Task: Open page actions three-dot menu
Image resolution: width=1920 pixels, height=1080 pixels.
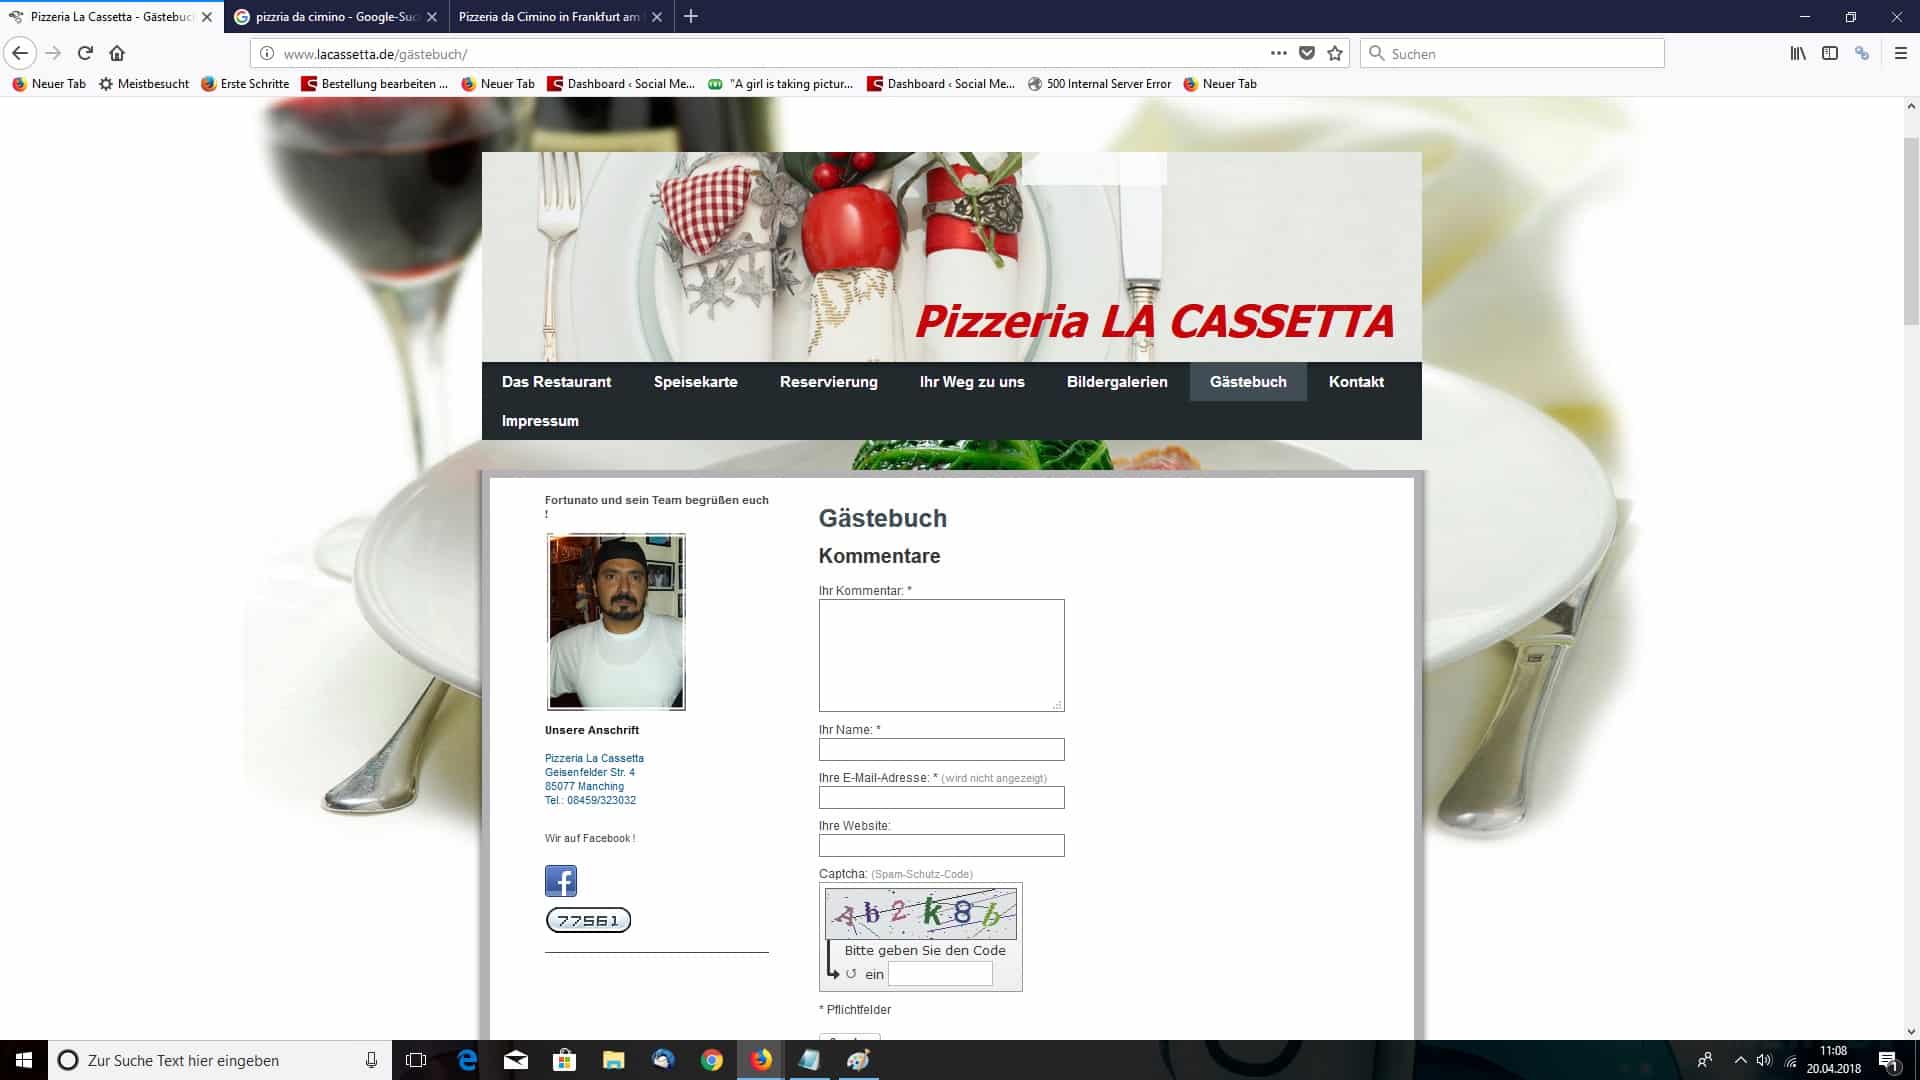Action: [x=1278, y=53]
